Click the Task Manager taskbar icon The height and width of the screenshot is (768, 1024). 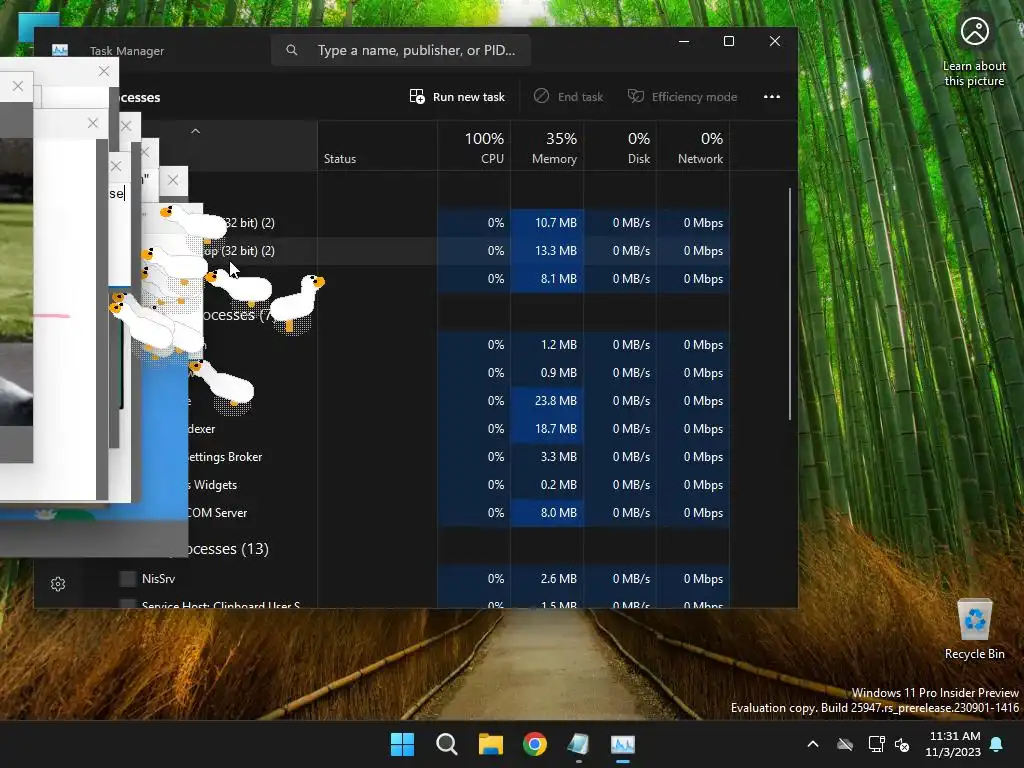623,744
